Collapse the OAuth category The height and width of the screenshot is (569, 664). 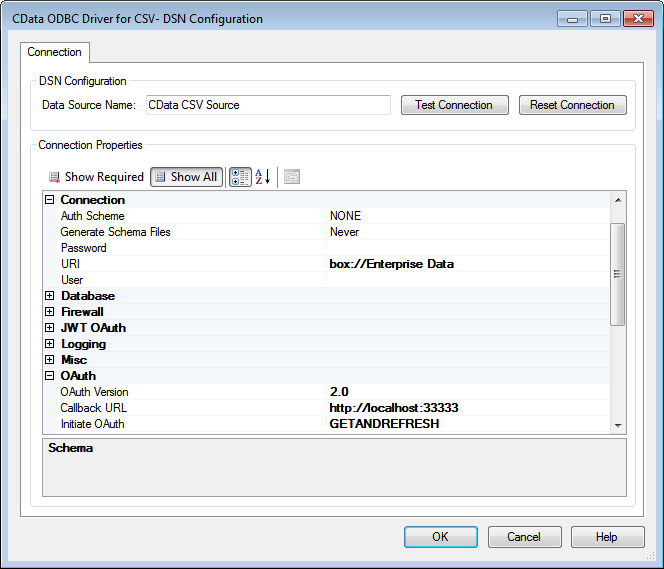pos(50,376)
